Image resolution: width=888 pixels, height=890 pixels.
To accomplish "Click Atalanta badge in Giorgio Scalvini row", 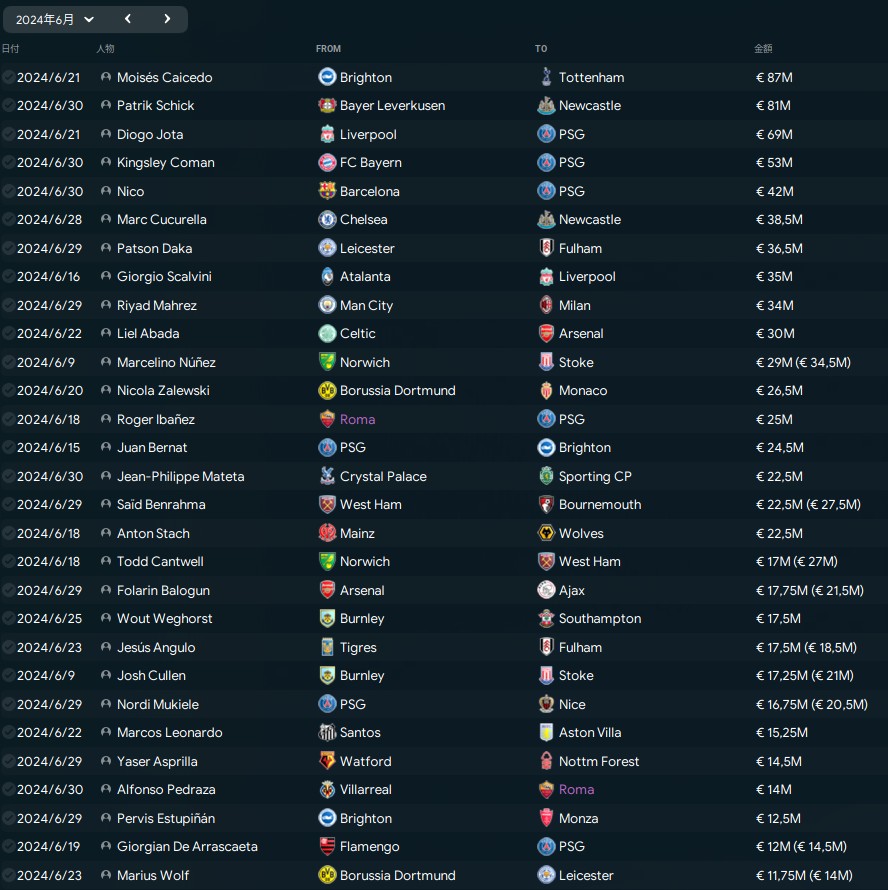I will (327, 276).
